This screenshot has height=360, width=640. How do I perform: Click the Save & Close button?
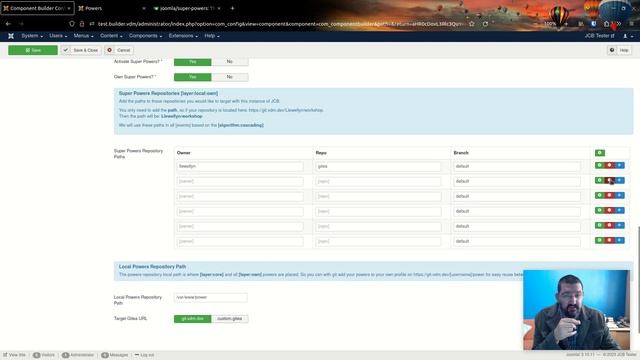(x=82, y=50)
